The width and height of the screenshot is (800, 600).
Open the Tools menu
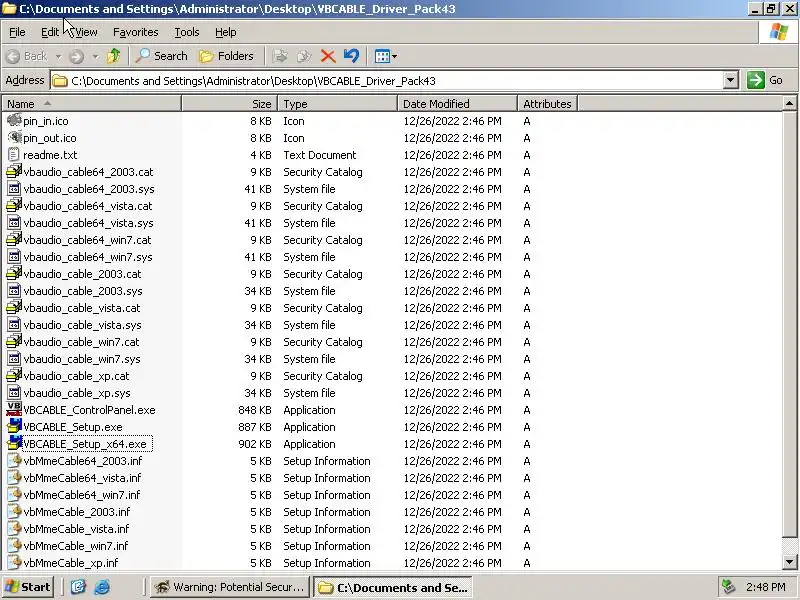[x=187, y=32]
